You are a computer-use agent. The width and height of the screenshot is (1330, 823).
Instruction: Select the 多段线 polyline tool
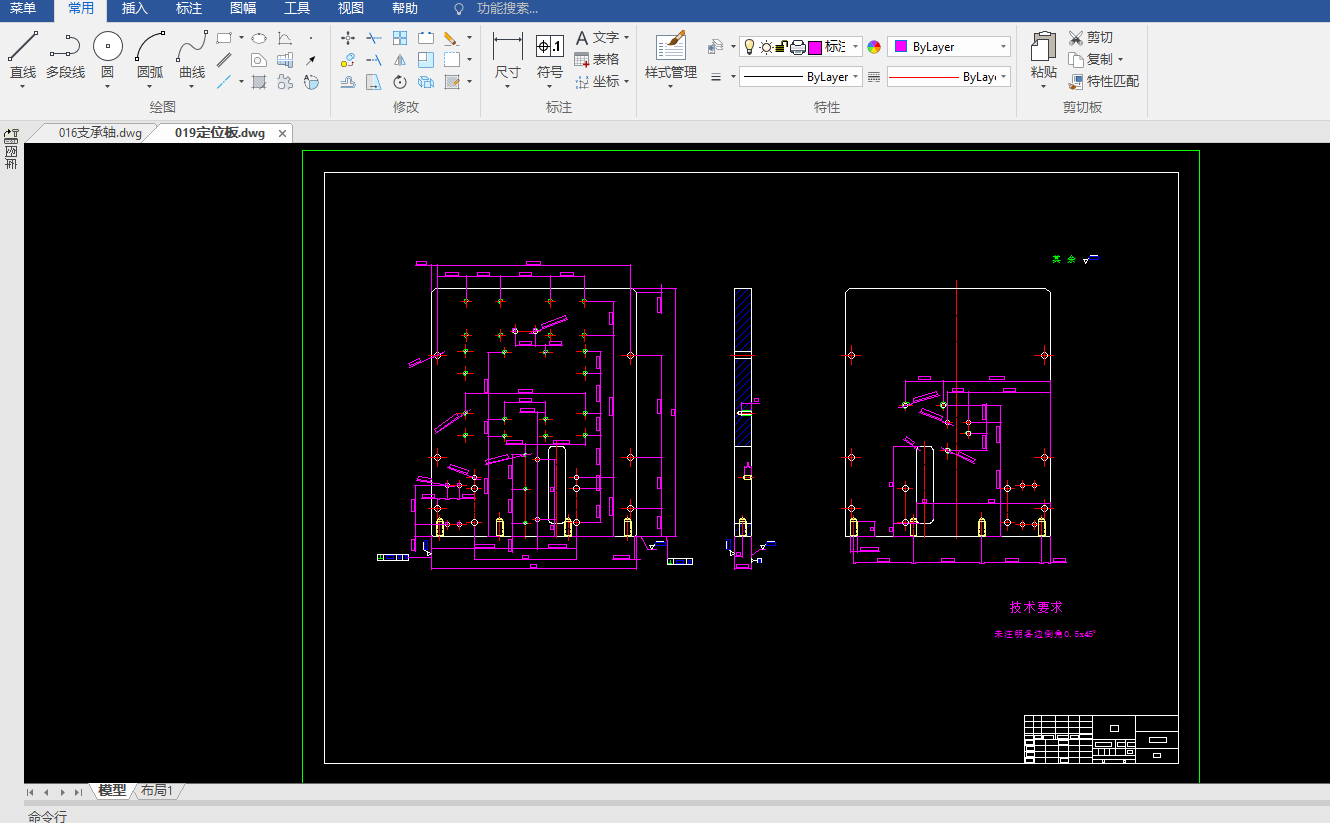pyautogui.click(x=65, y=55)
